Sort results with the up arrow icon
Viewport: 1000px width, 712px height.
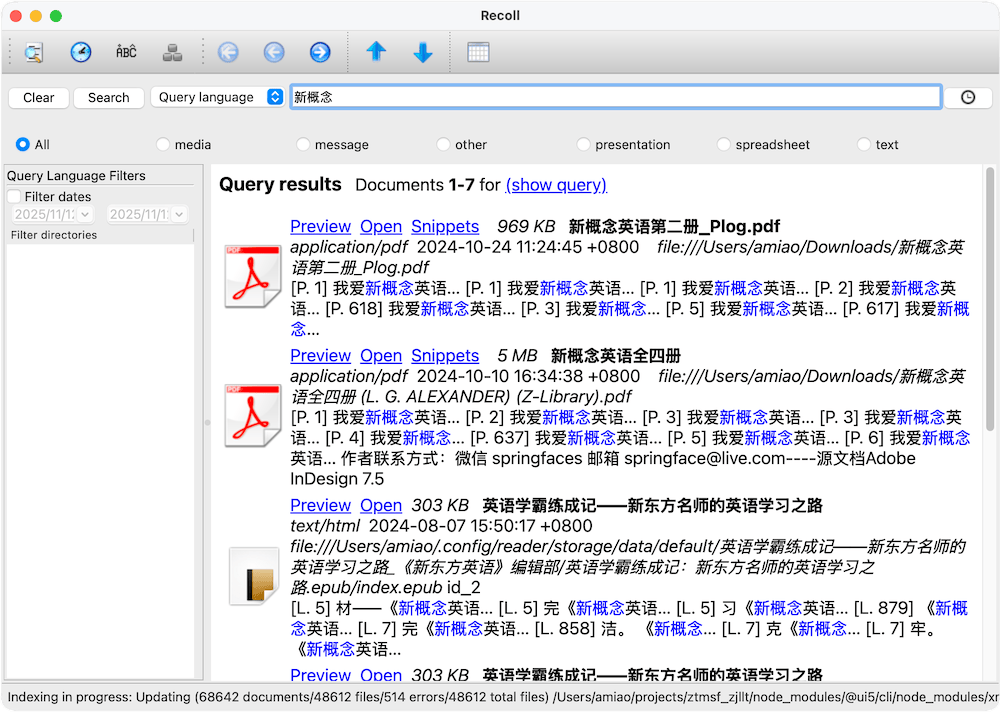click(x=376, y=51)
